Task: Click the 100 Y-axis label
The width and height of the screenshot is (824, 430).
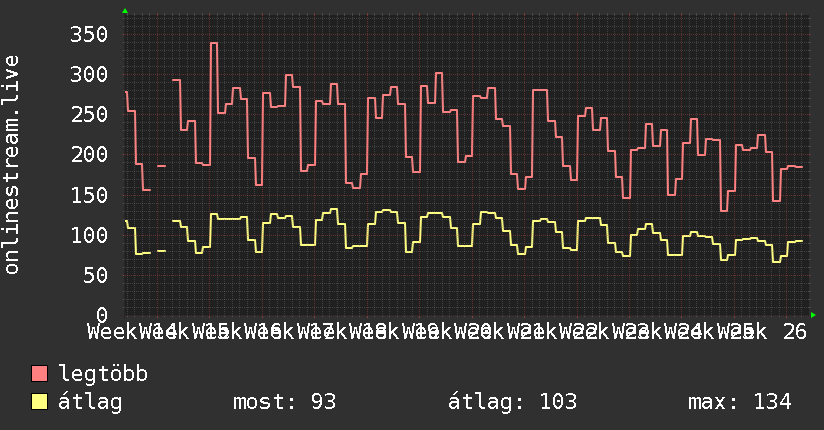Action: [89, 235]
